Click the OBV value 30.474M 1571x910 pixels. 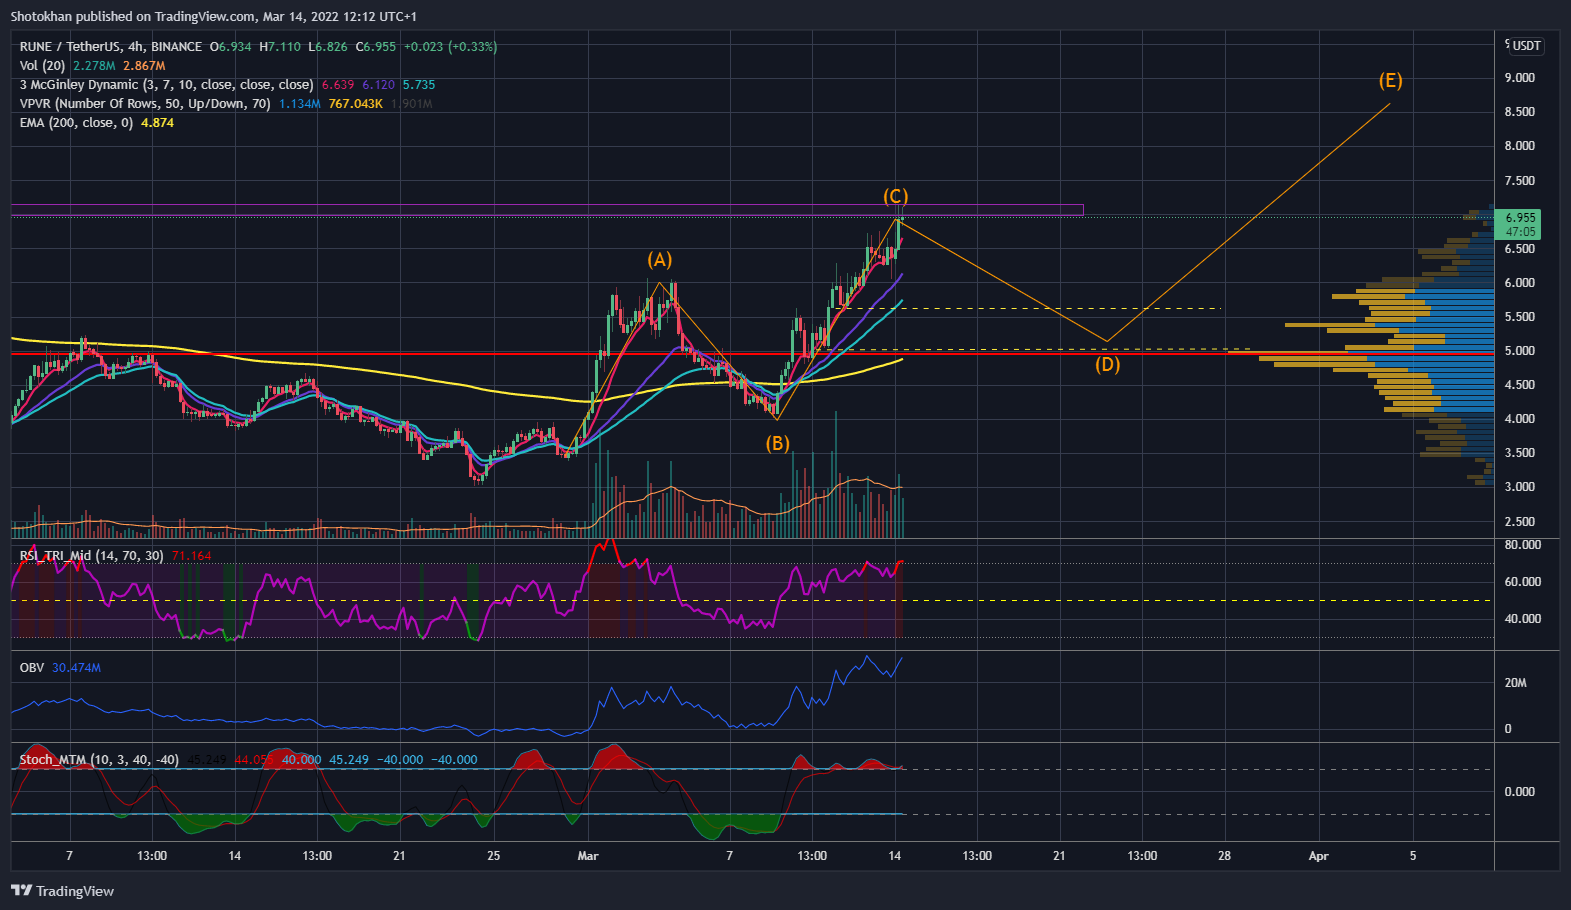point(76,668)
